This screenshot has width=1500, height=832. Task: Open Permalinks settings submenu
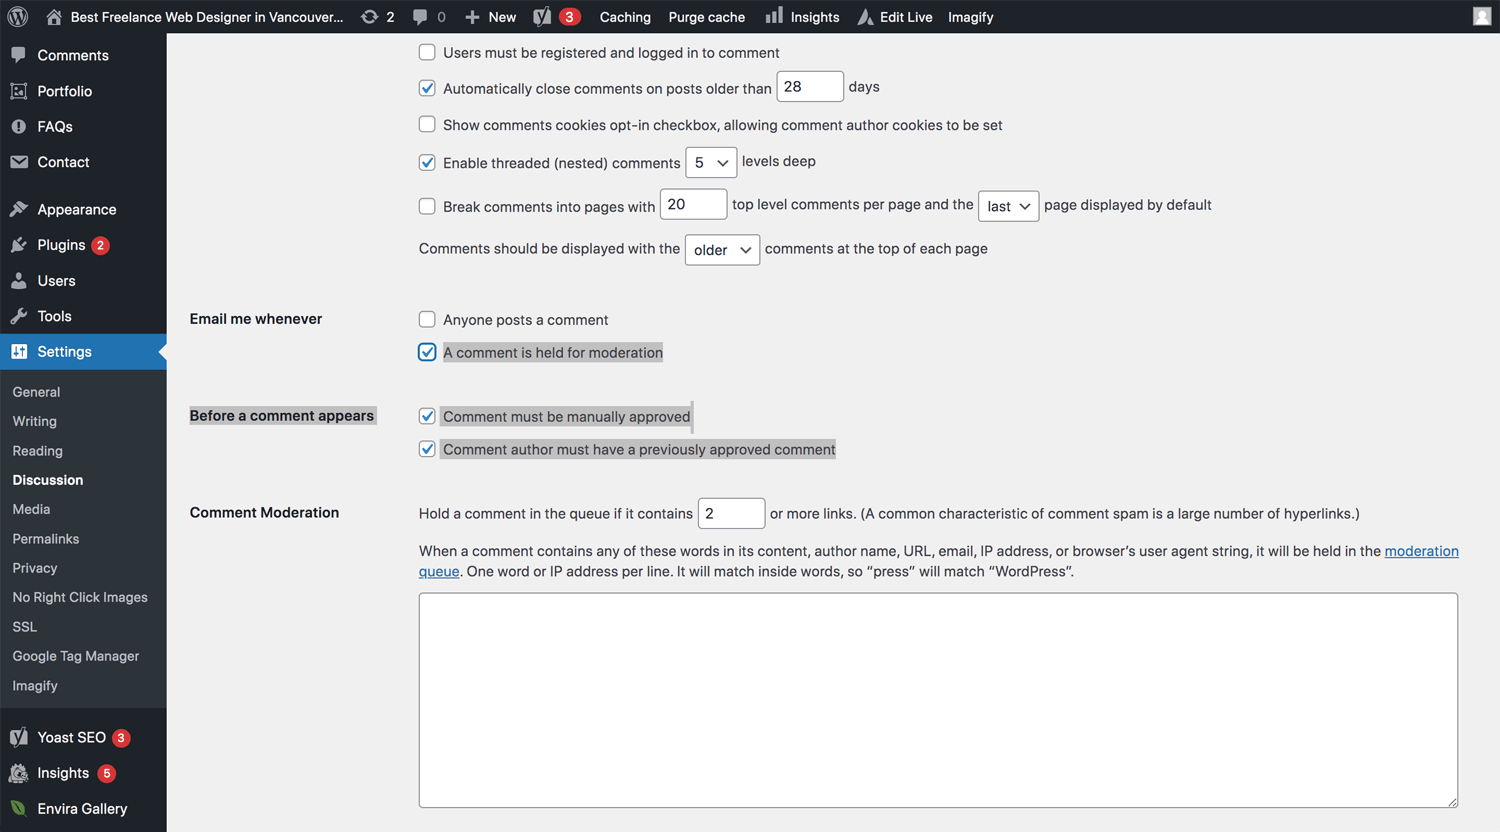(x=46, y=539)
